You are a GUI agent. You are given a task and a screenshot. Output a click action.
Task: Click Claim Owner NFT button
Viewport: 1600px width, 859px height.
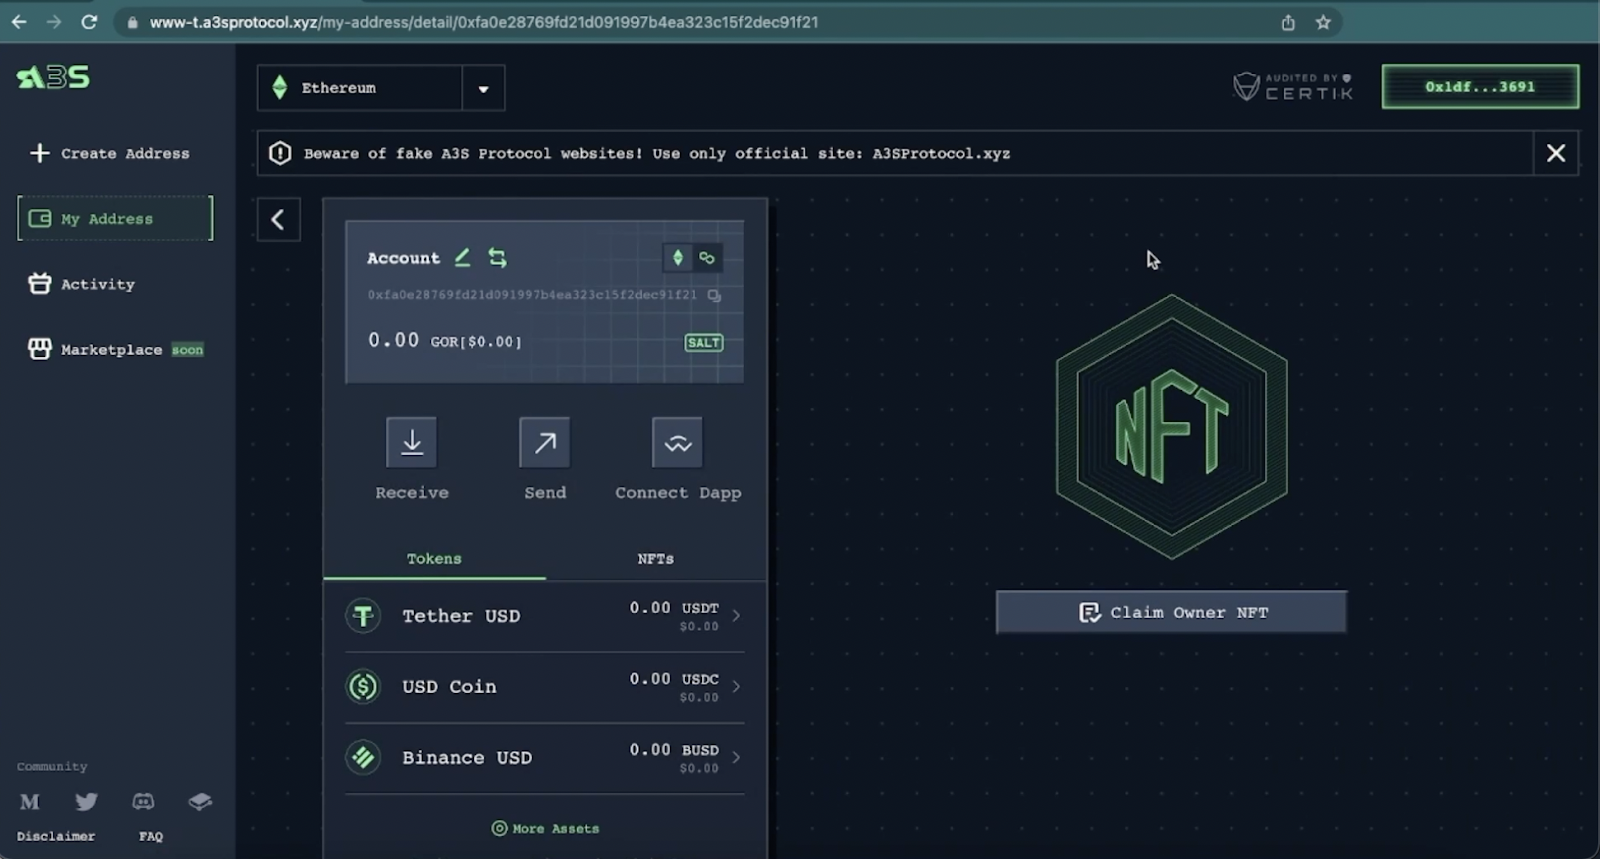coord(1171,612)
